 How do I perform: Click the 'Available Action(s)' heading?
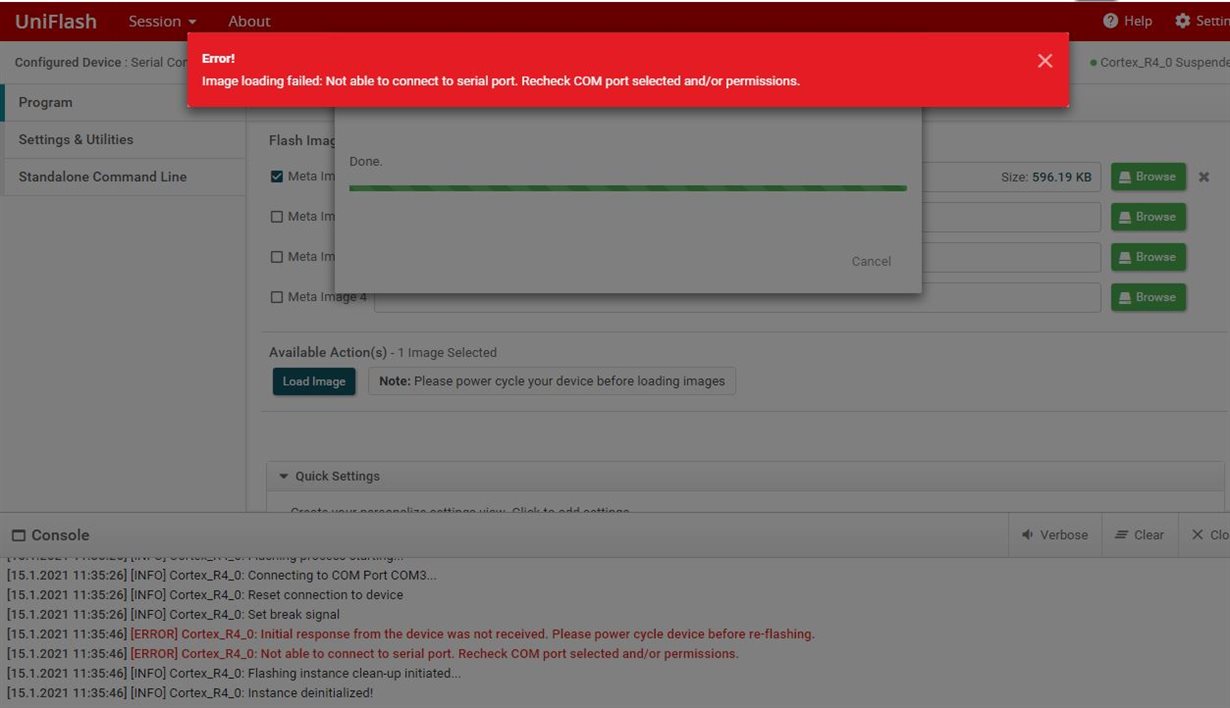328,352
